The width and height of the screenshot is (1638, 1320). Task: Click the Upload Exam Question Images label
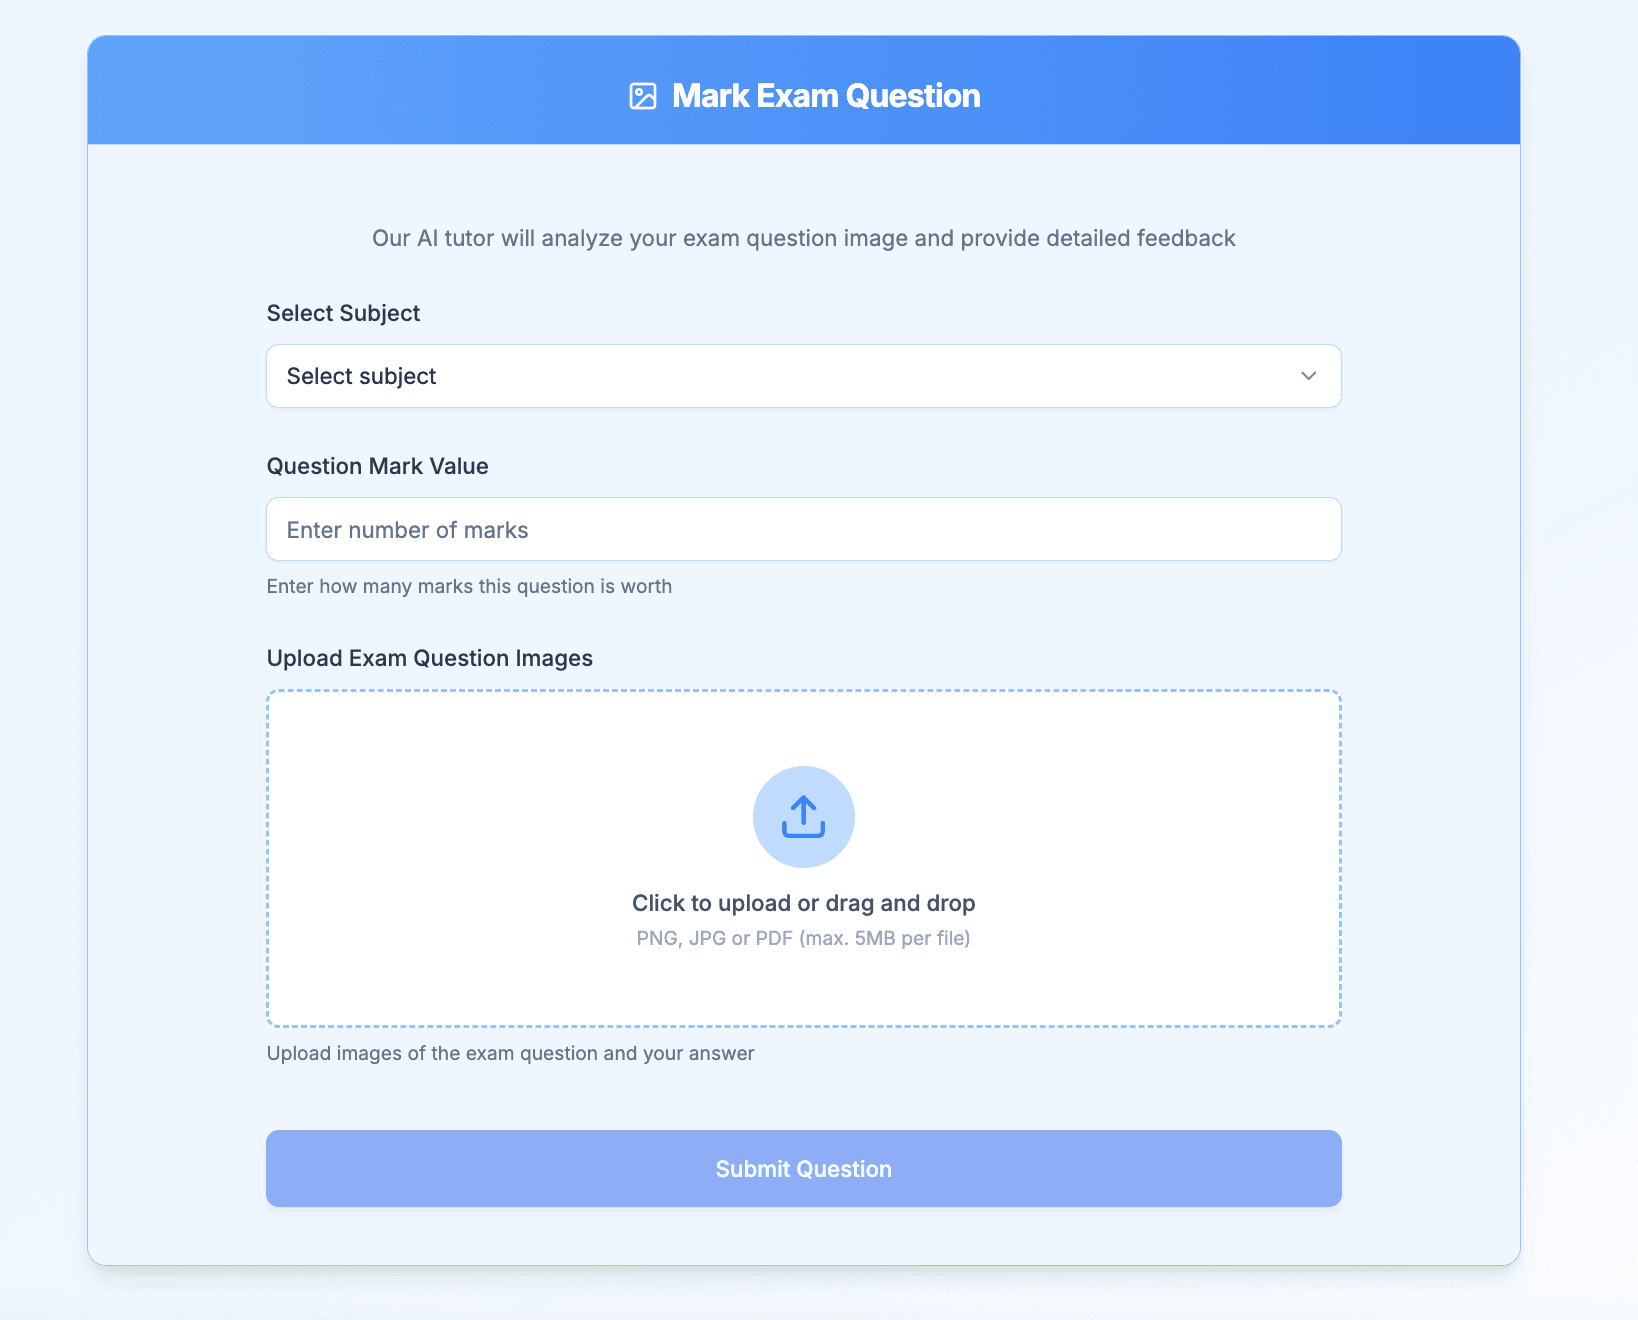click(x=430, y=658)
